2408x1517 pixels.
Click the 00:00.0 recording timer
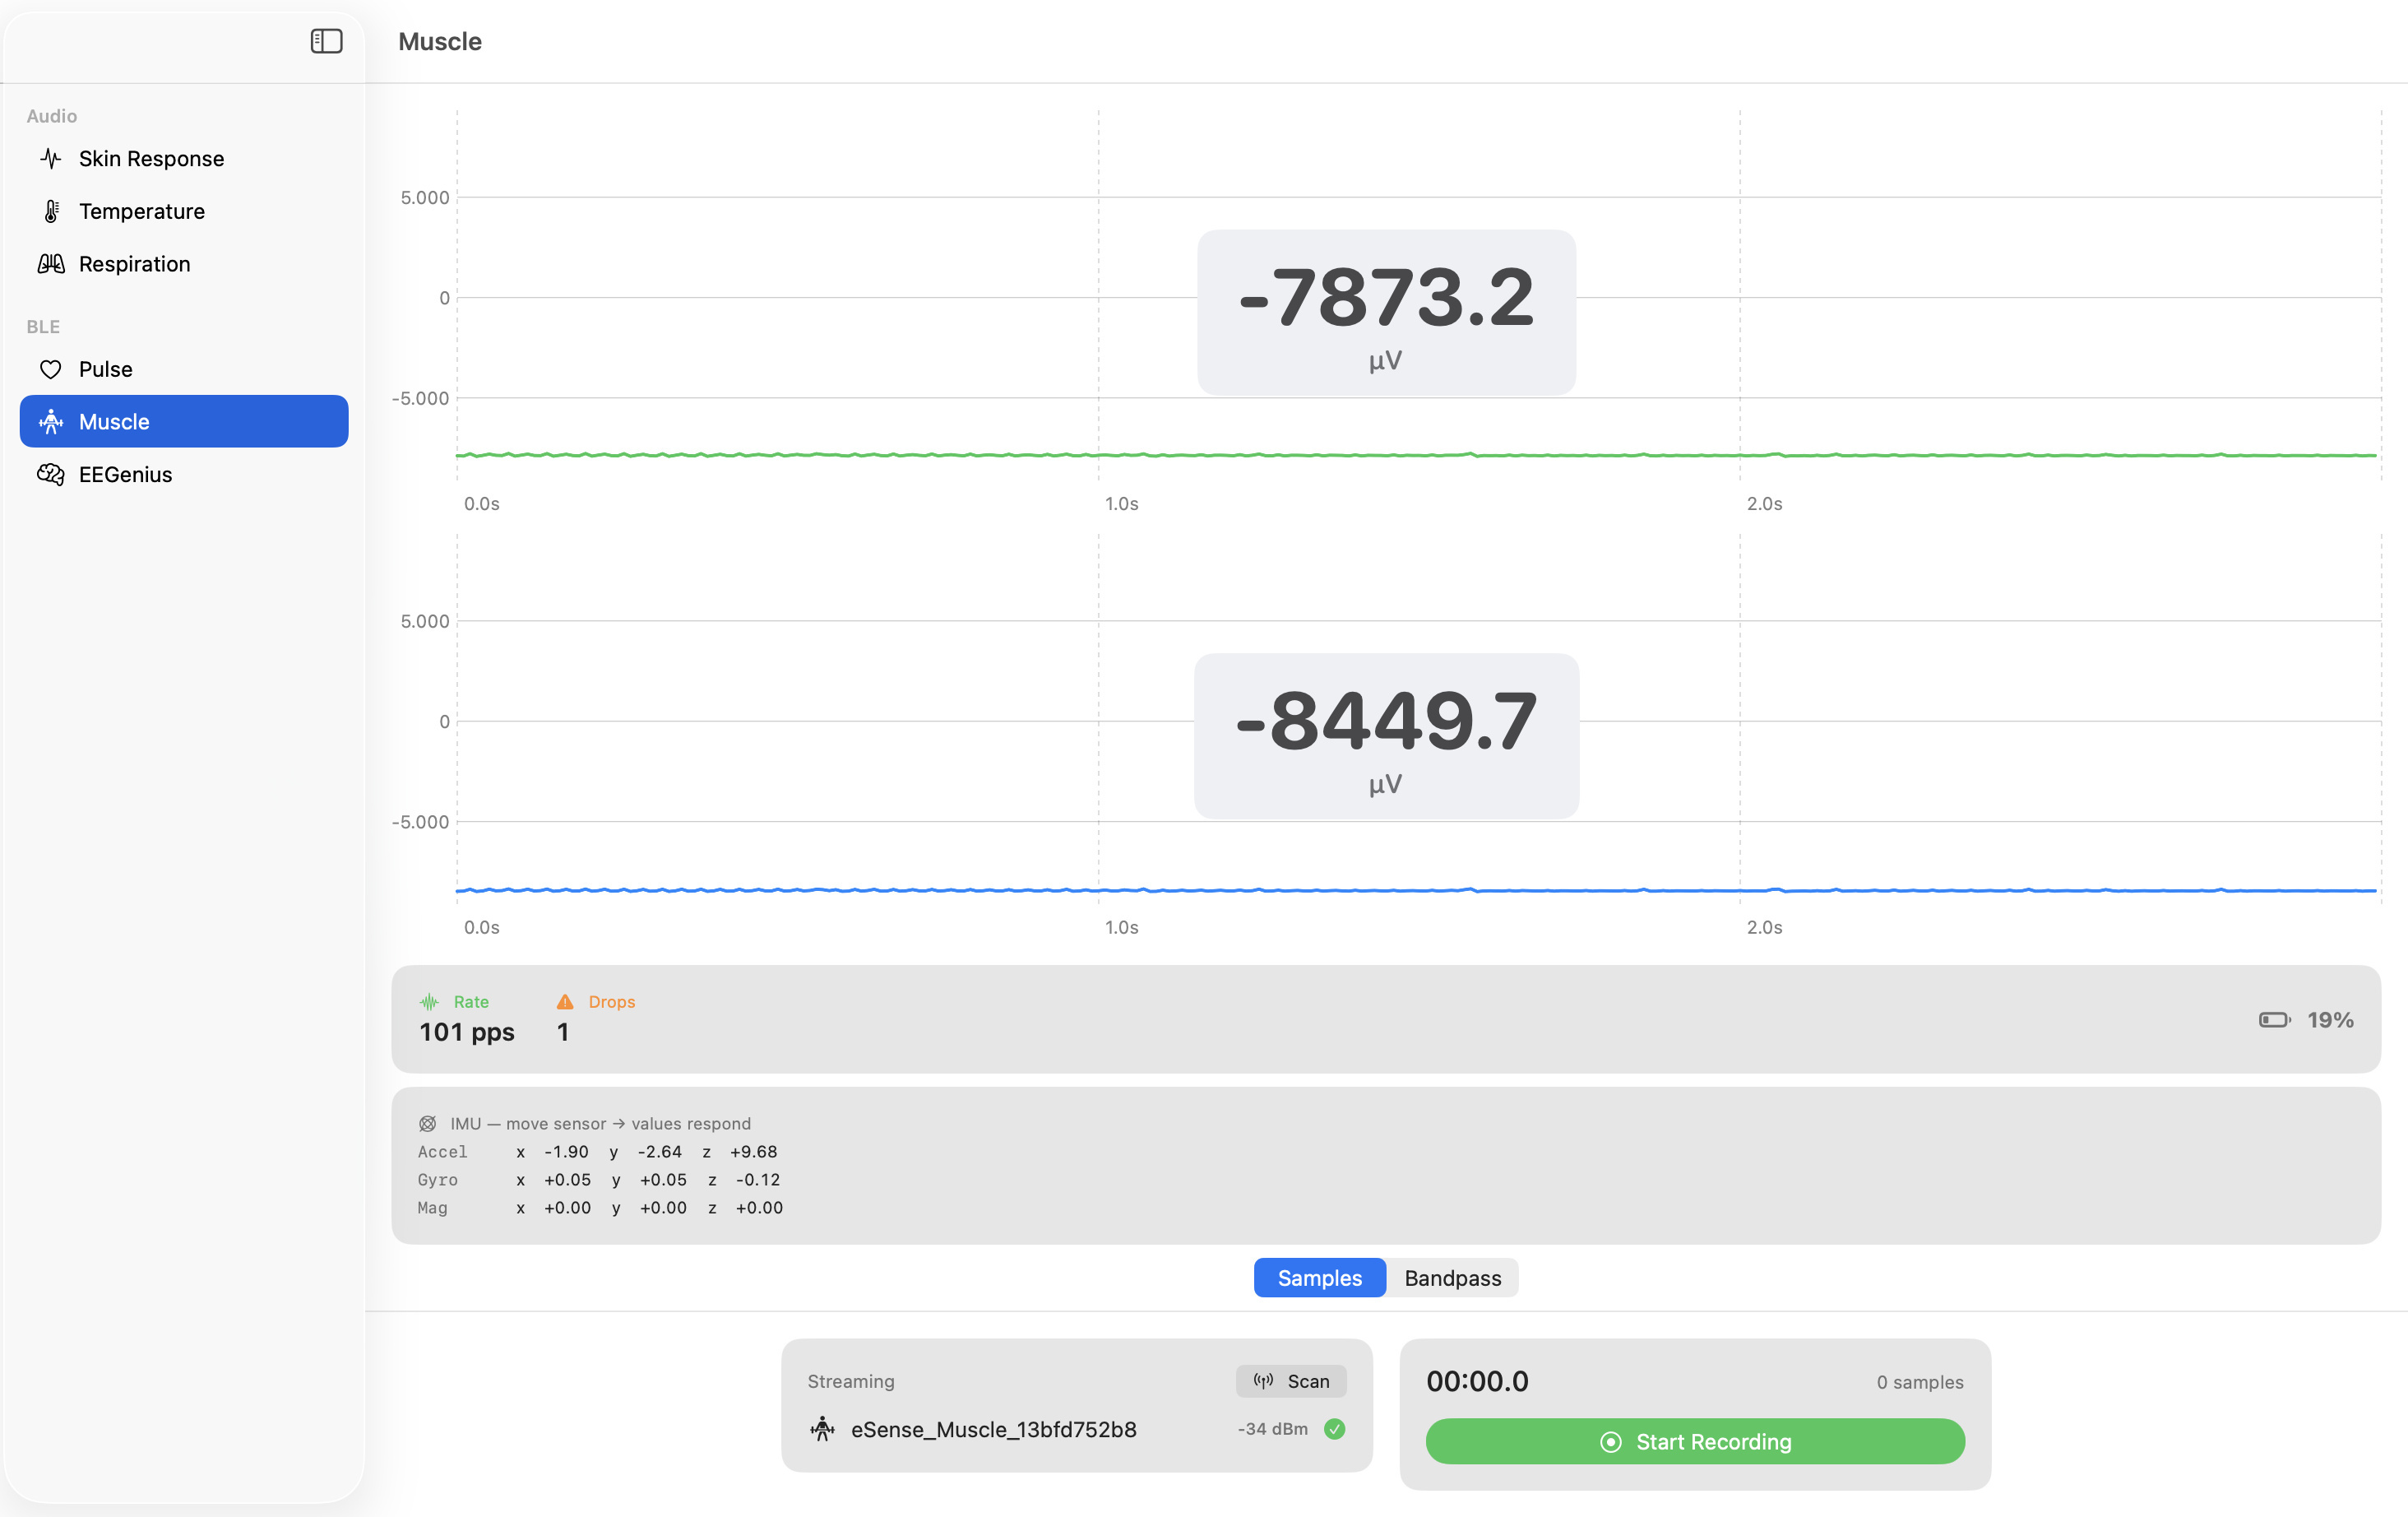tap(1478, 1381)
